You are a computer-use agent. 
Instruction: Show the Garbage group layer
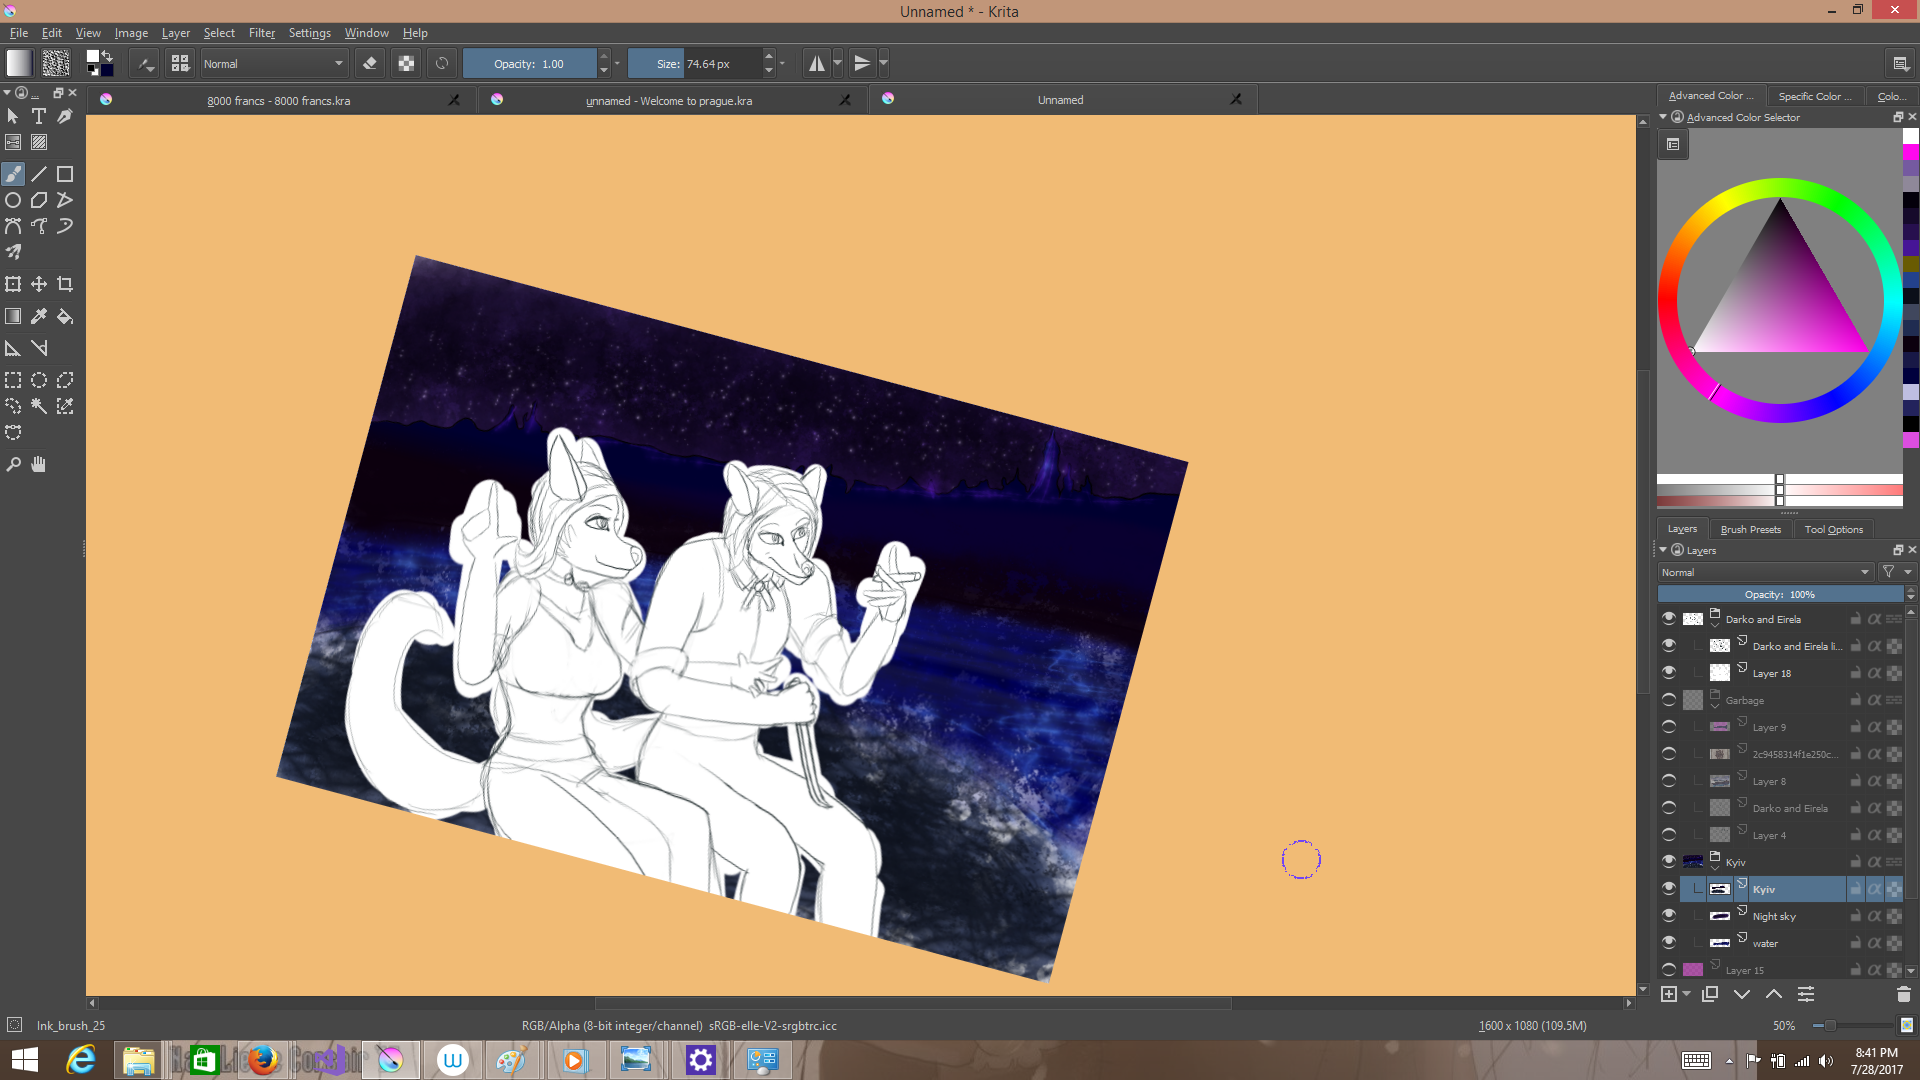[x=1668, y=700]
